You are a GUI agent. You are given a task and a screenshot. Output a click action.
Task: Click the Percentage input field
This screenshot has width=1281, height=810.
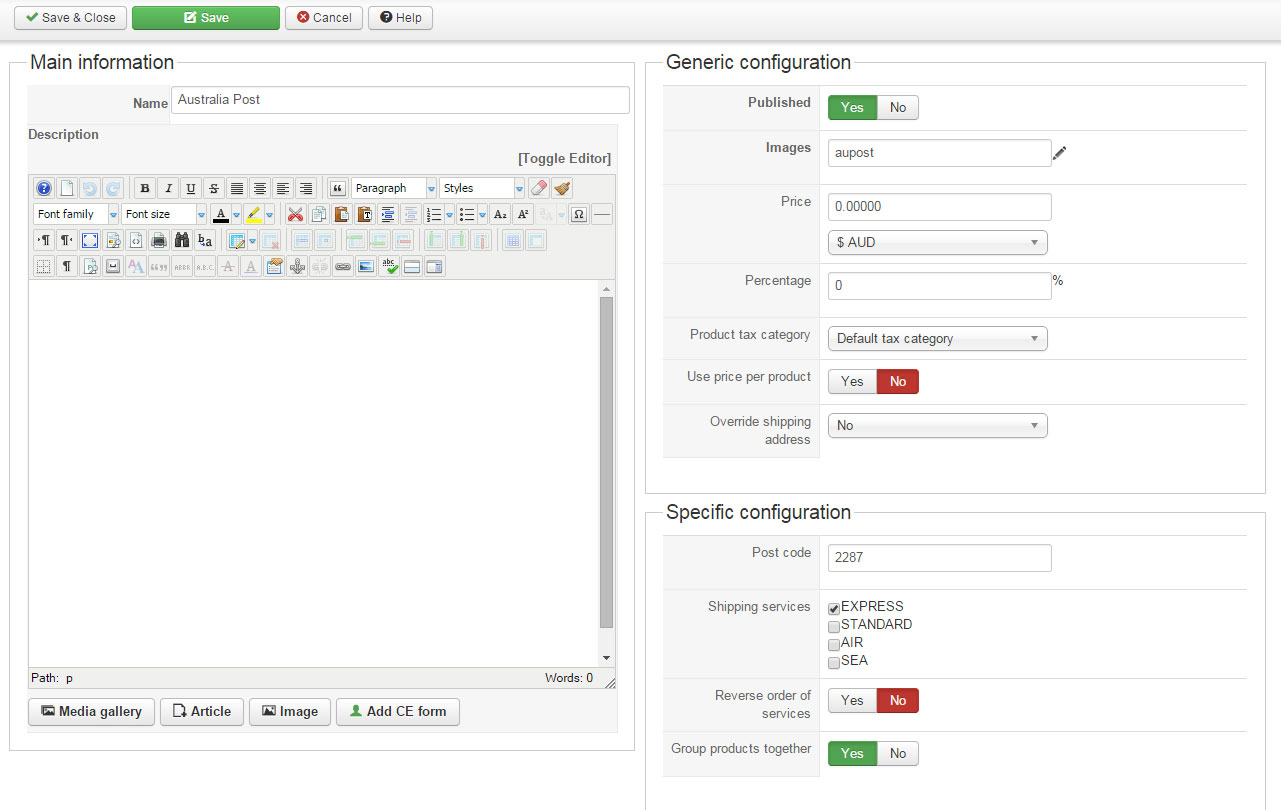click(940, 286)
